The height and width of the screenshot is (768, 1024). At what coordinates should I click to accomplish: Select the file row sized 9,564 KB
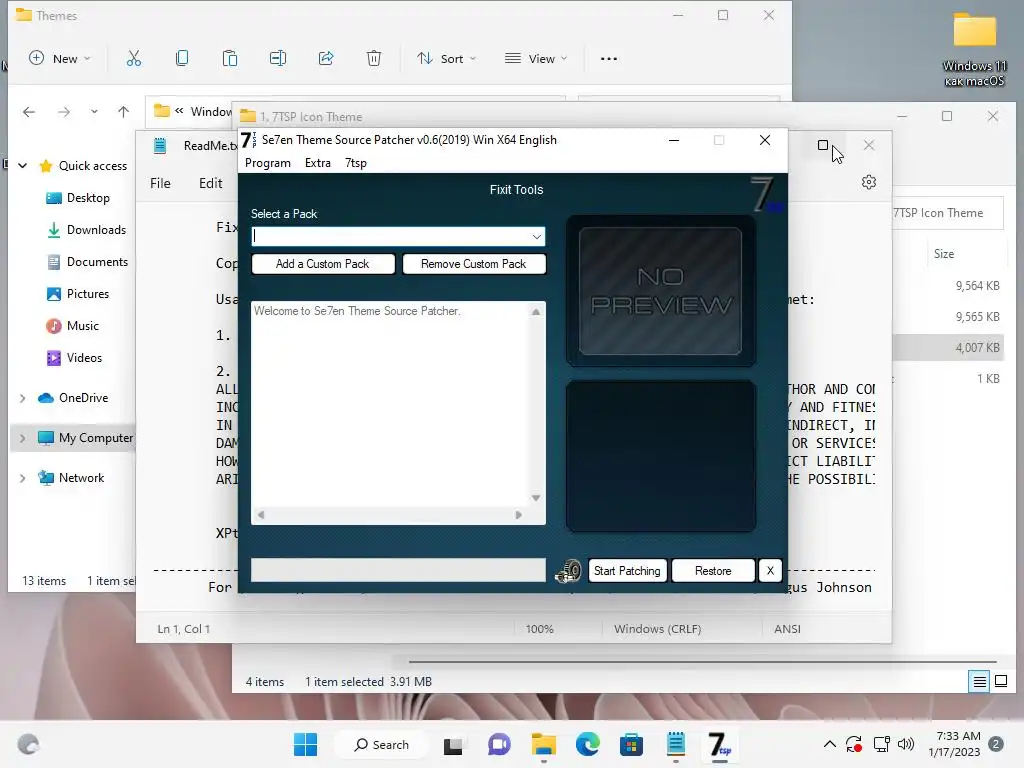click(948, 285)
